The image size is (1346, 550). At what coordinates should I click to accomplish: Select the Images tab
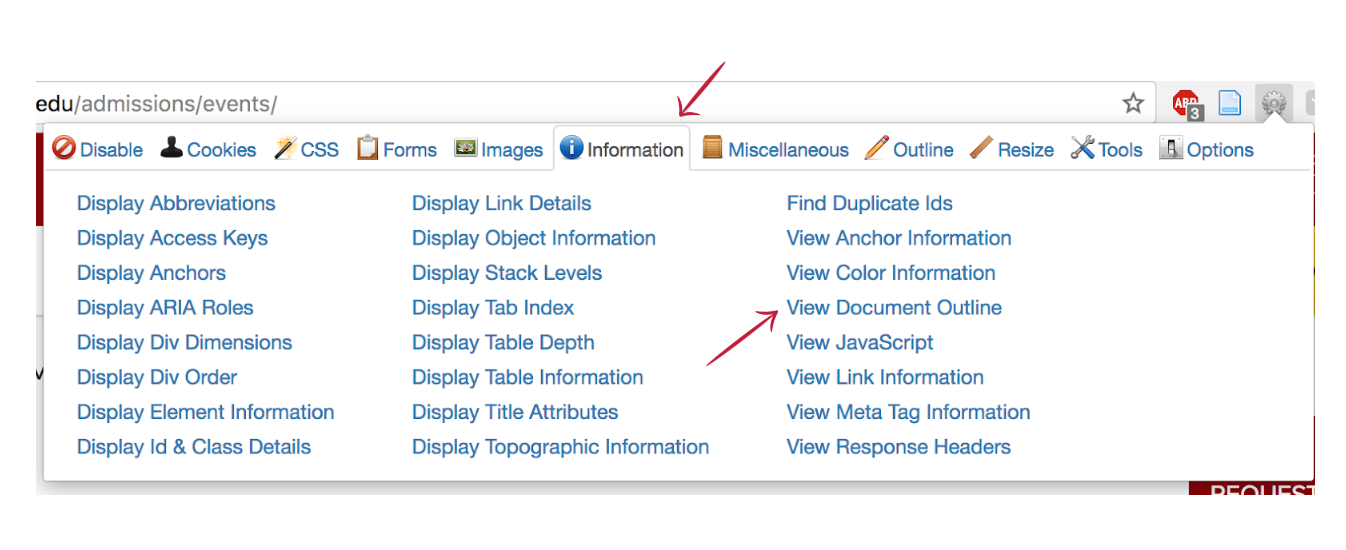click(498, 150)
